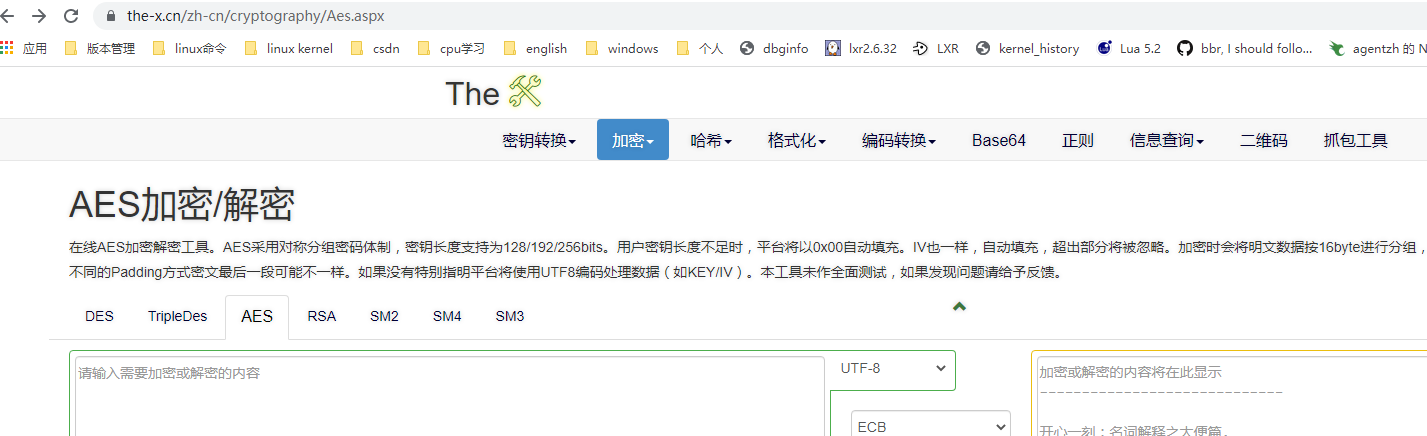
Task: Reload the page with refresh icon
Action: [71, 16]
